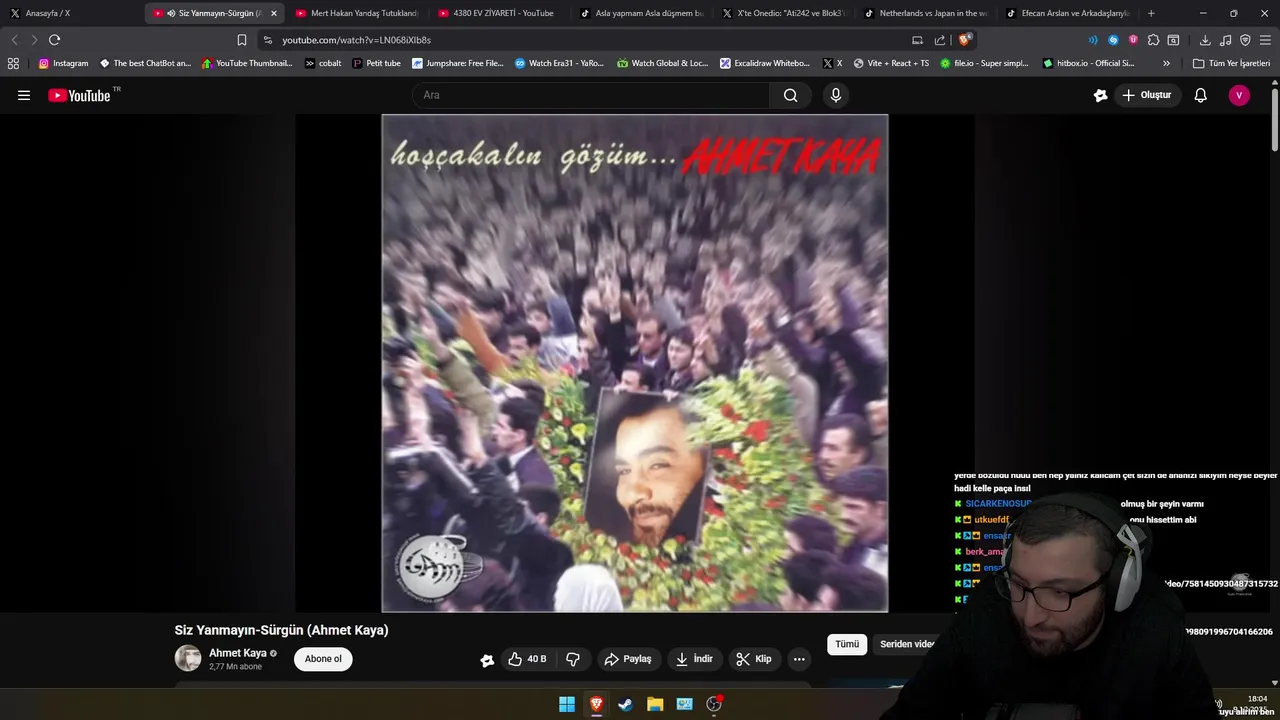Show hidden bookmarks overflow chevron
The height and width of the screenshot is (720, 1280).
(1166, 63)
